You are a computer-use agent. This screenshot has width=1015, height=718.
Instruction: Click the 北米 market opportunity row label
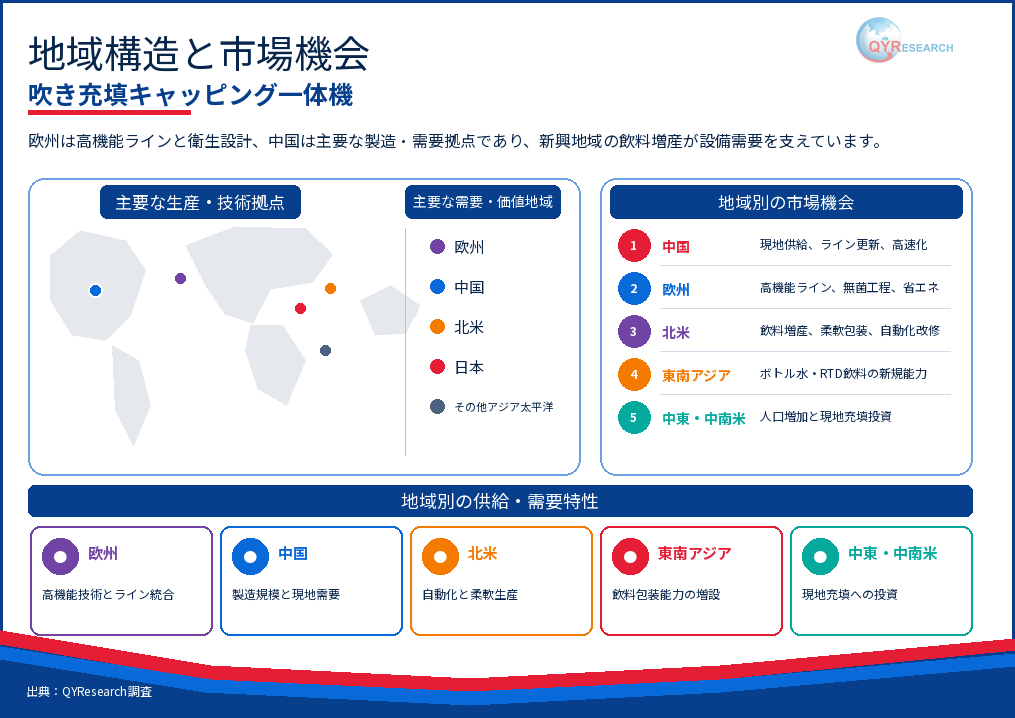676,332
